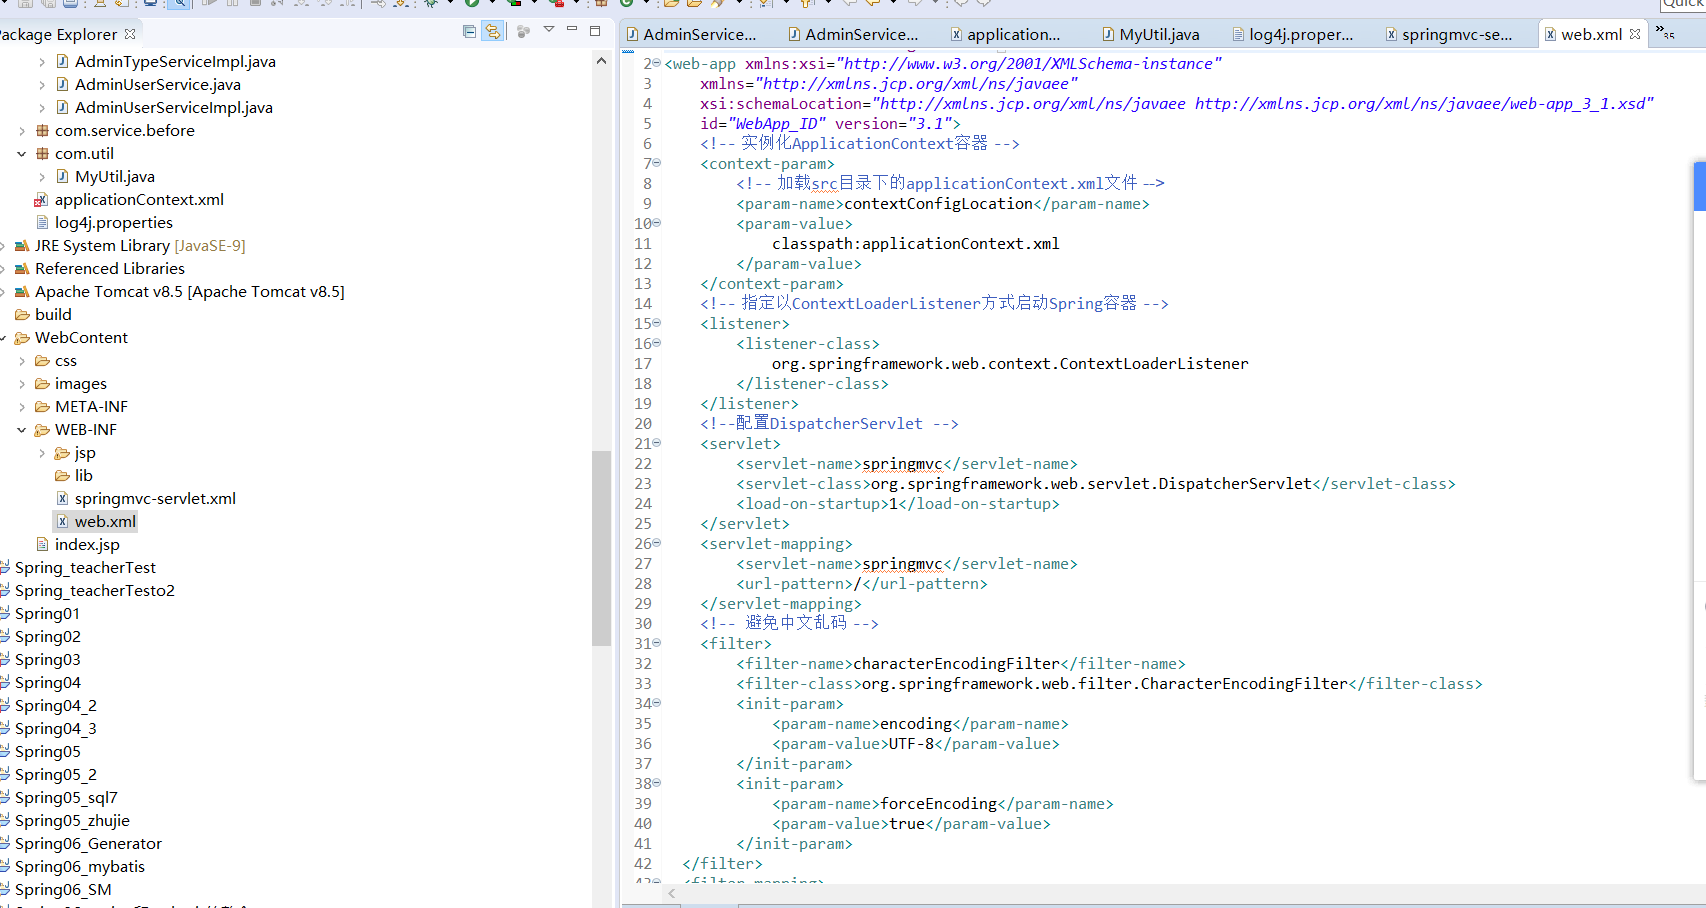The width and height of the screenshot is (1706, 908).
Task: Click the blue overview ruler marker
Action: 1699,186
